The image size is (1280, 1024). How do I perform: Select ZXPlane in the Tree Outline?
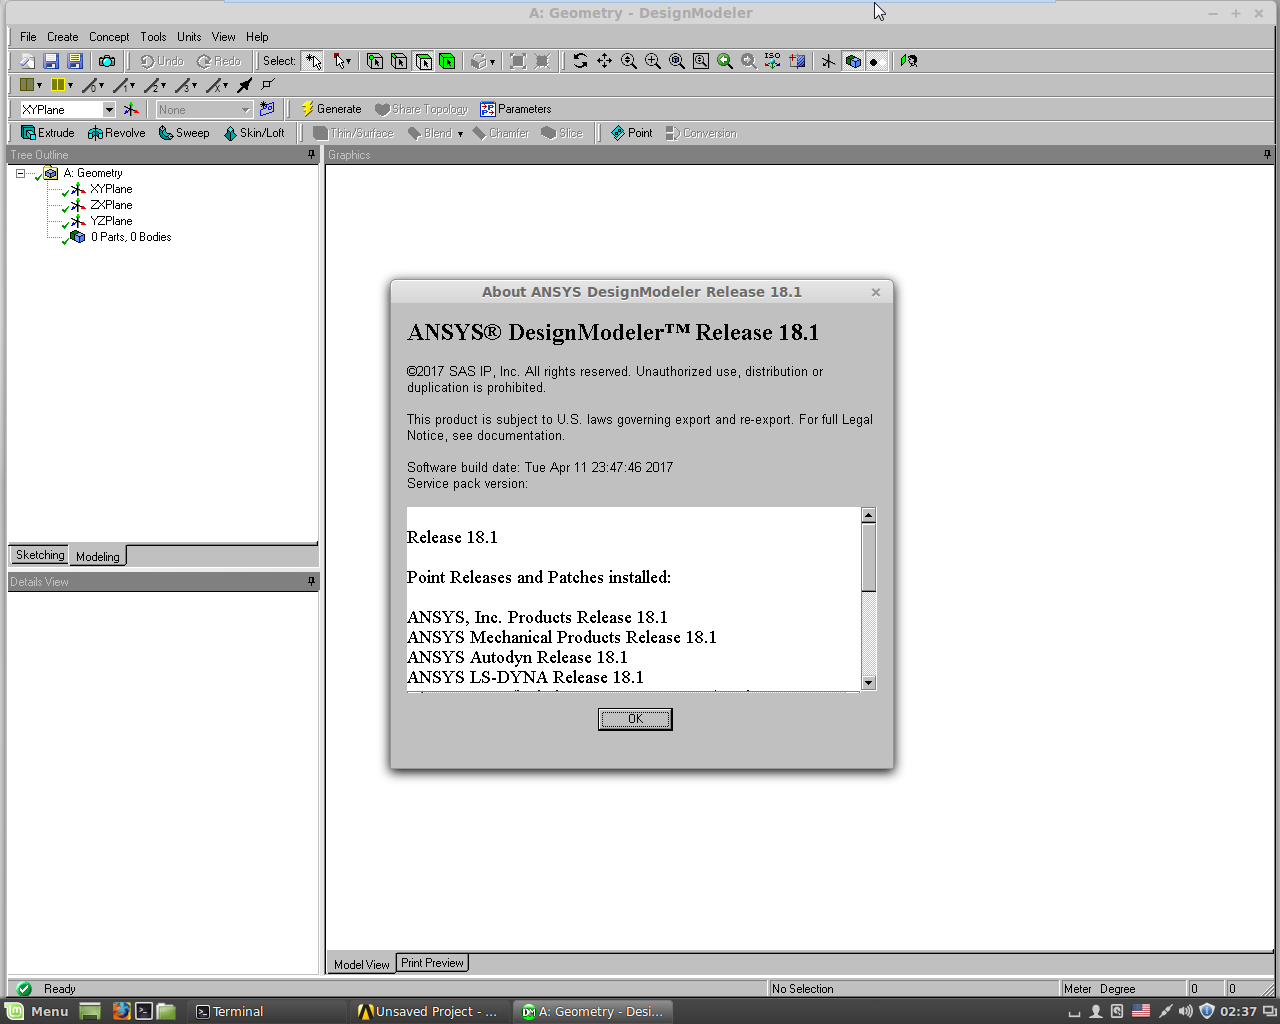(x=111, y=205)
